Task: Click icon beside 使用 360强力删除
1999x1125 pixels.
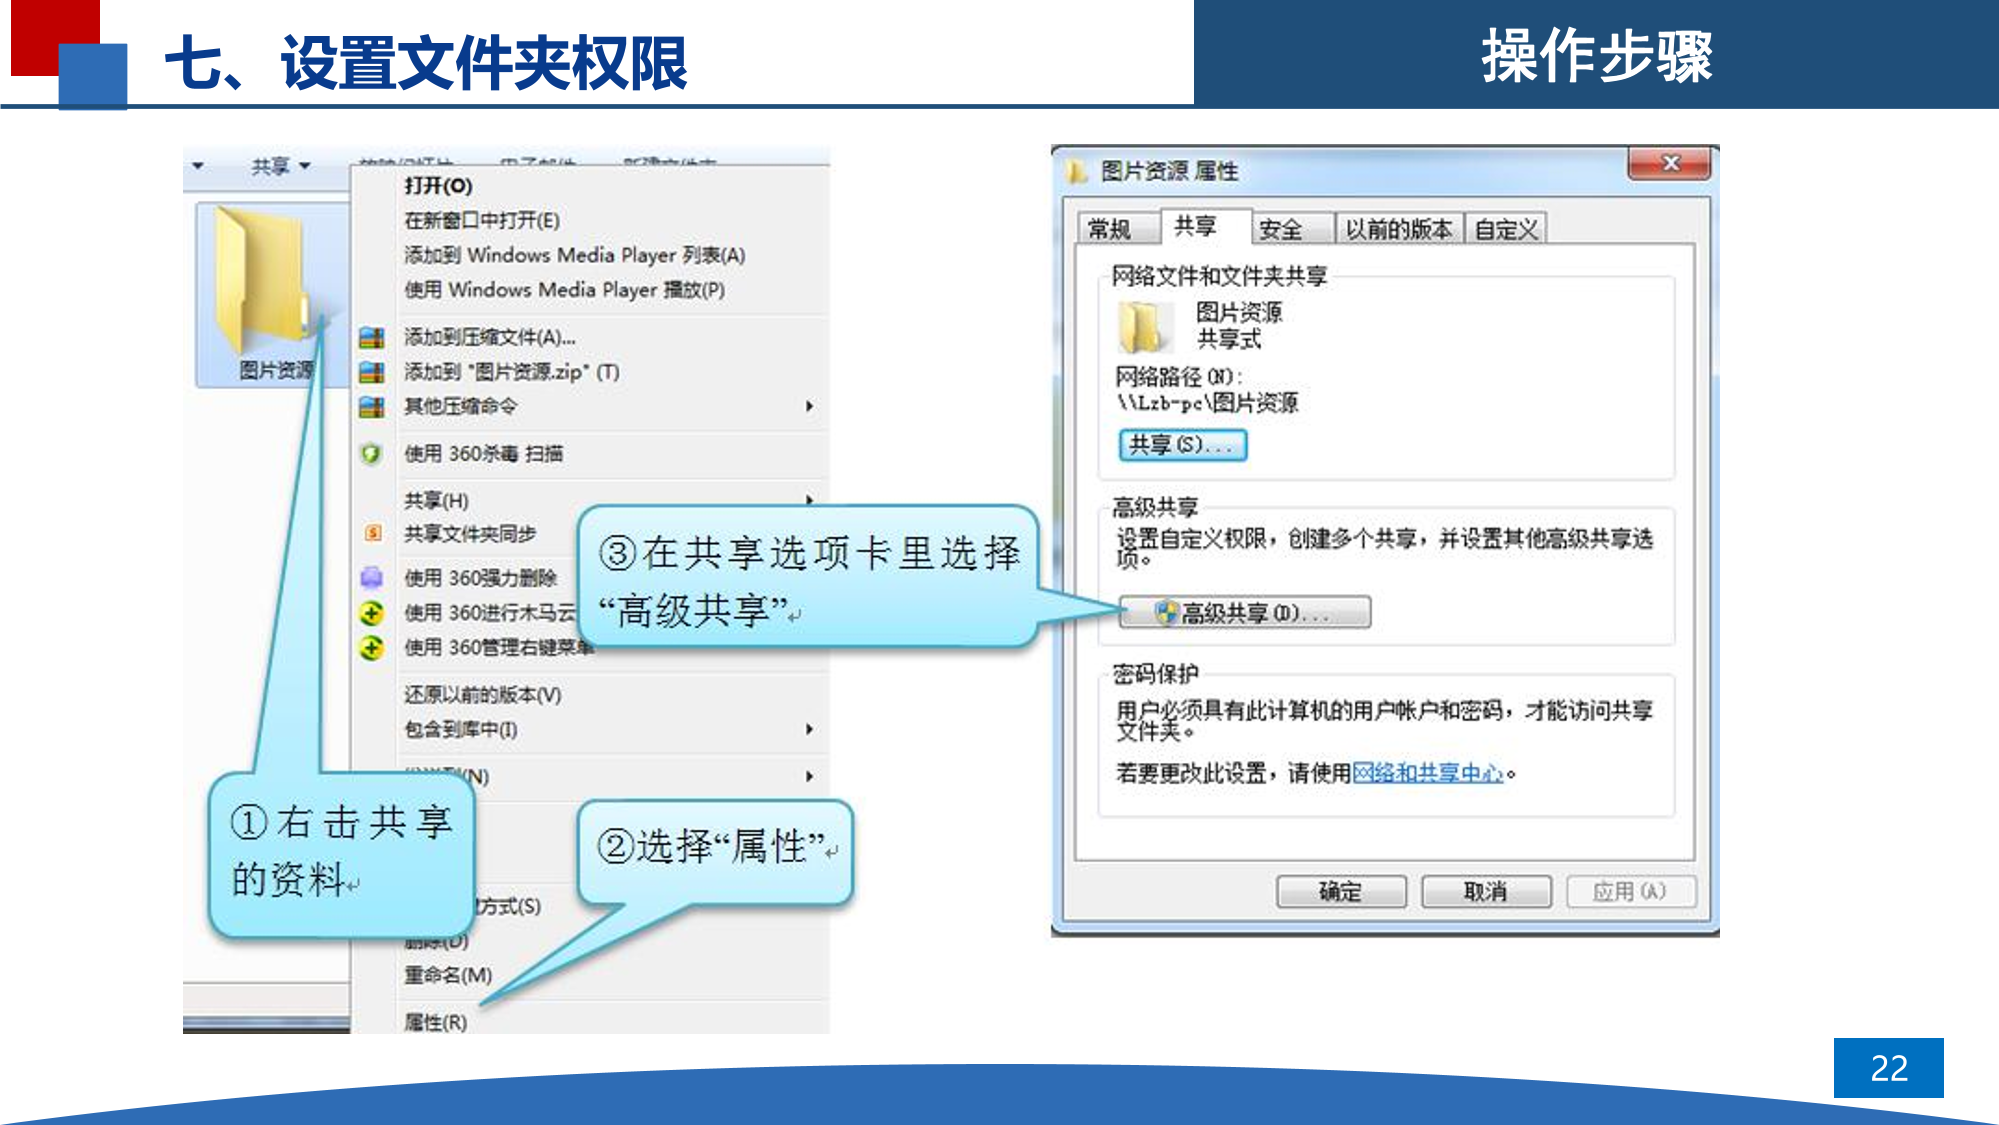Action: [372, 578]
